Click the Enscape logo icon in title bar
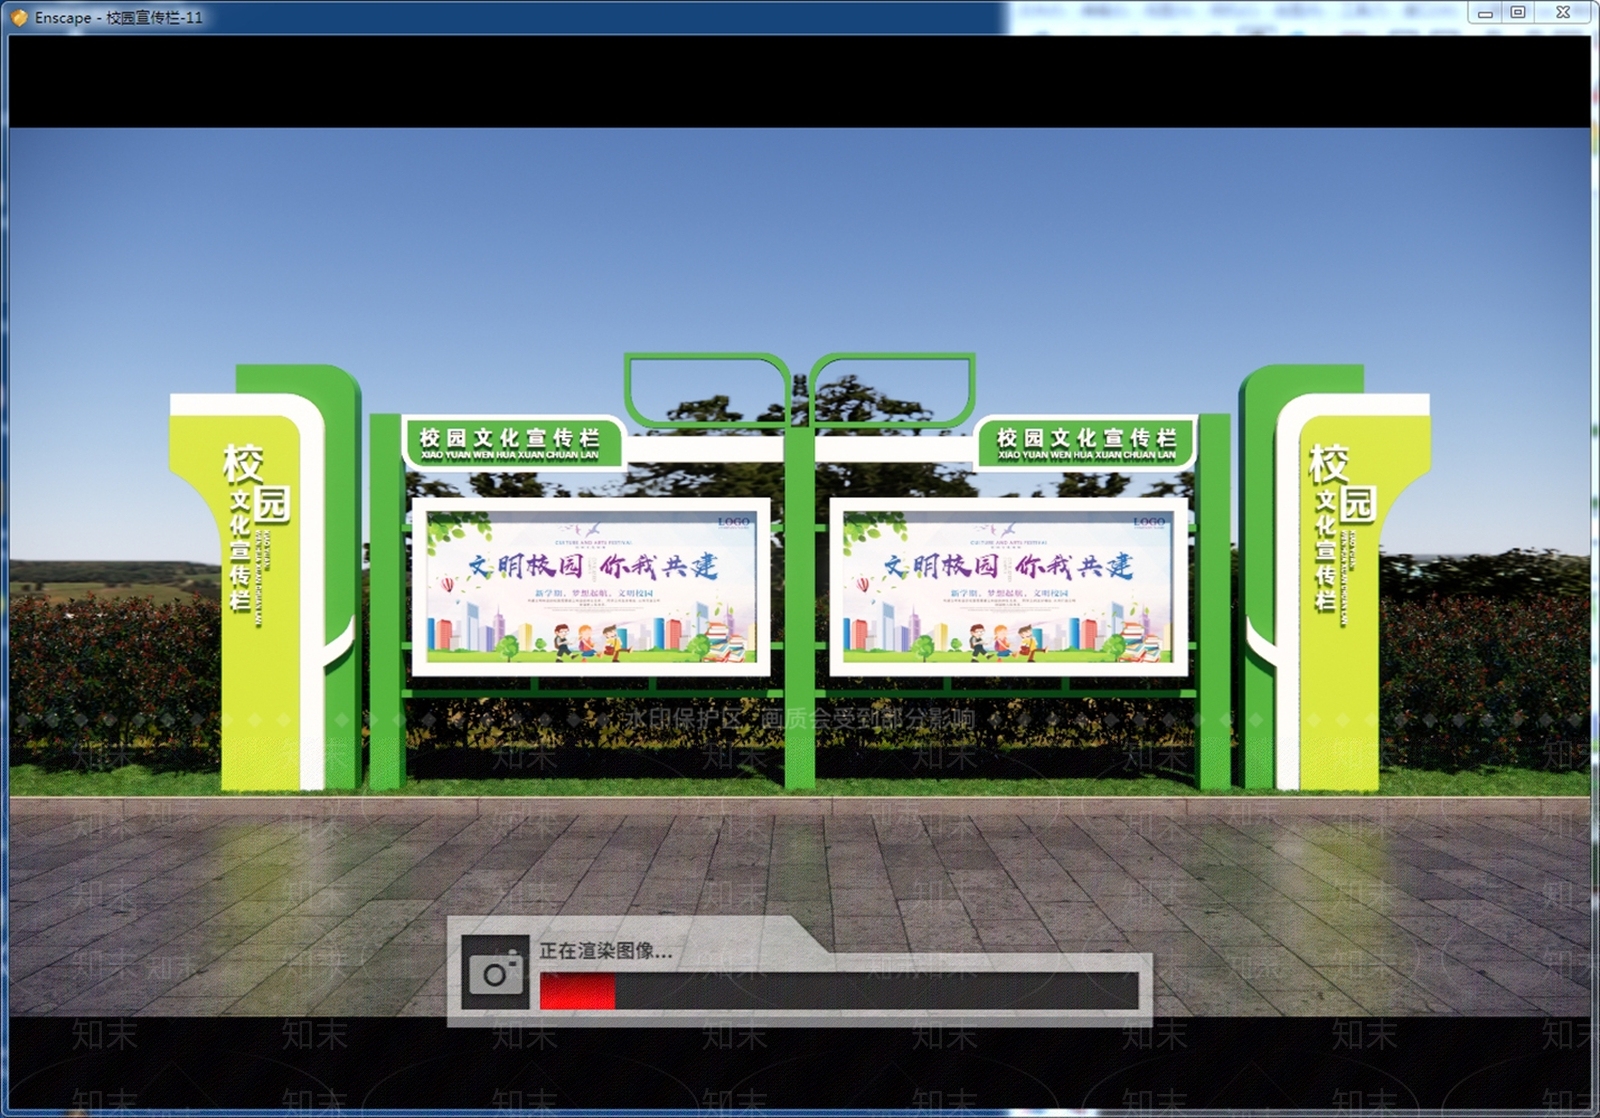This screenshot has width=1600, height=1118. (18, 17)
